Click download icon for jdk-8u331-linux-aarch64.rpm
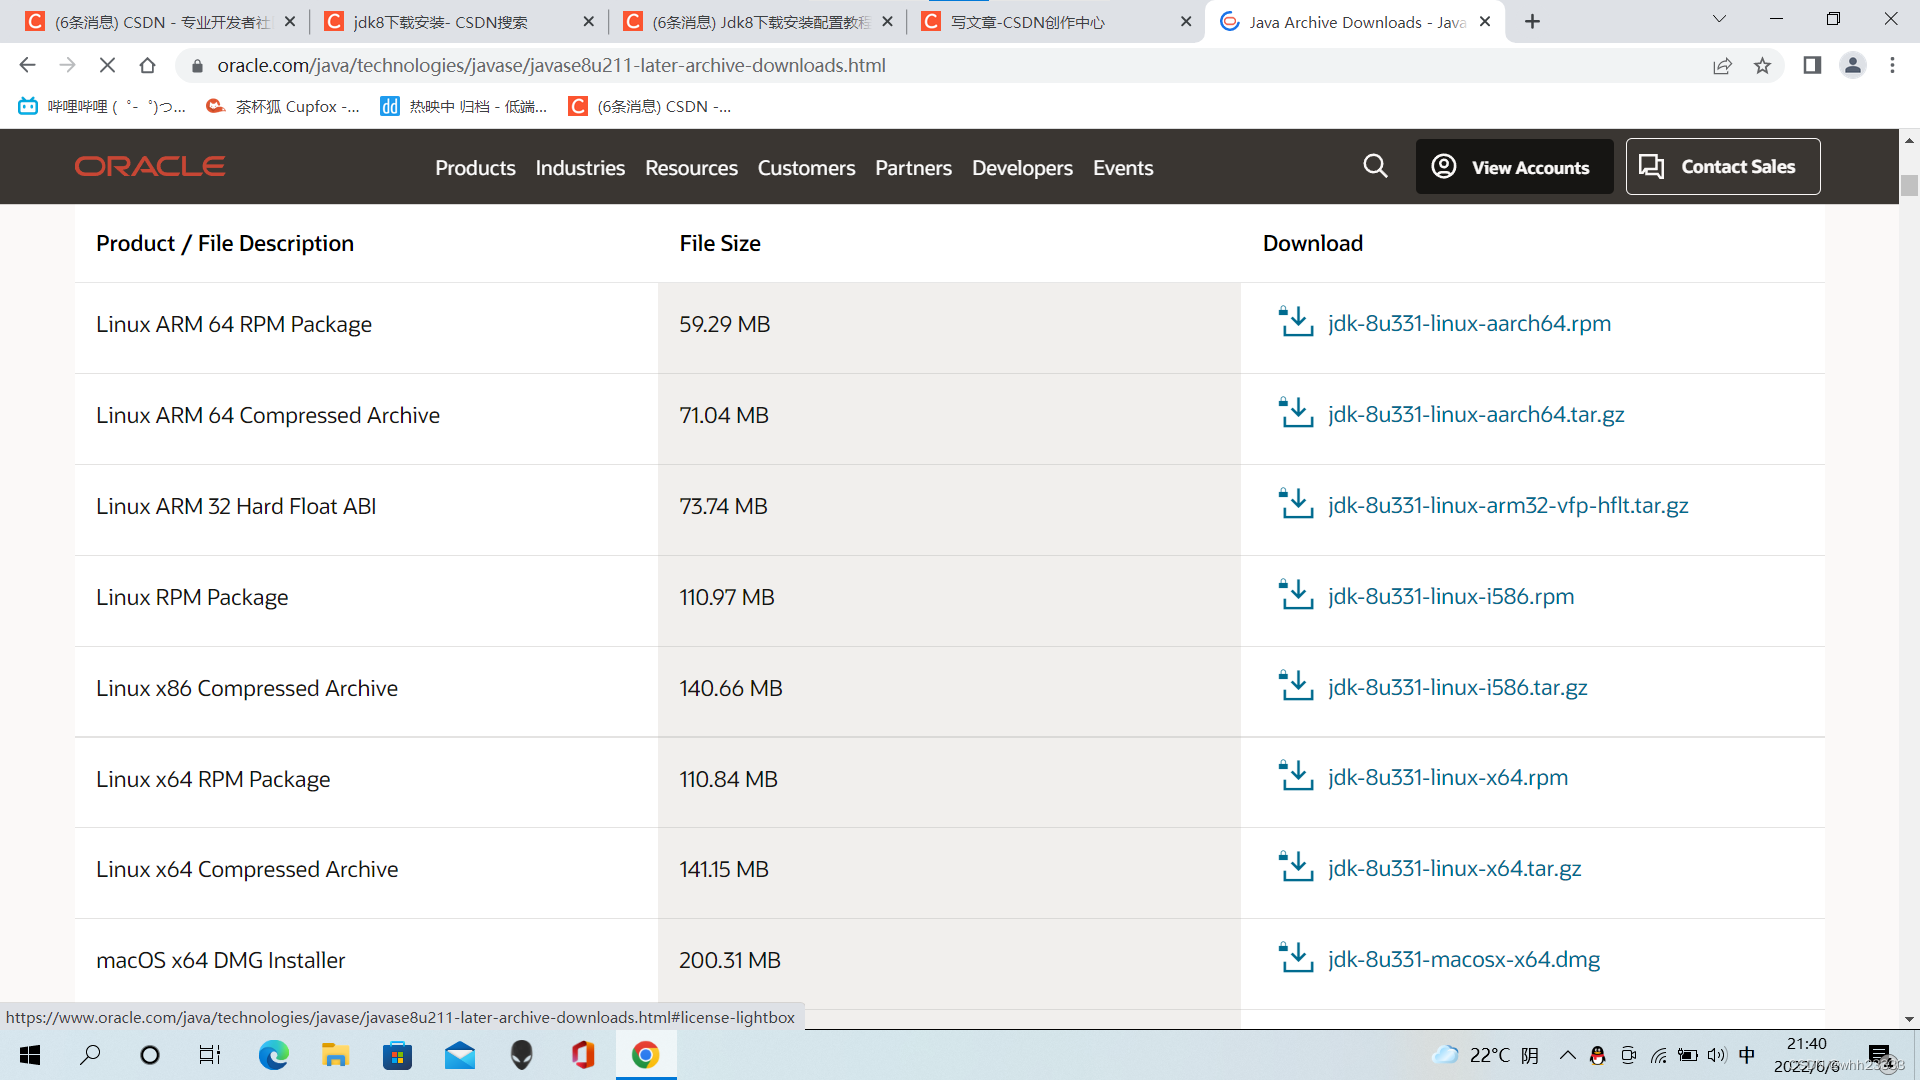The width and height of the screenshot is (1920, 1080). (x=1296, y=322)
